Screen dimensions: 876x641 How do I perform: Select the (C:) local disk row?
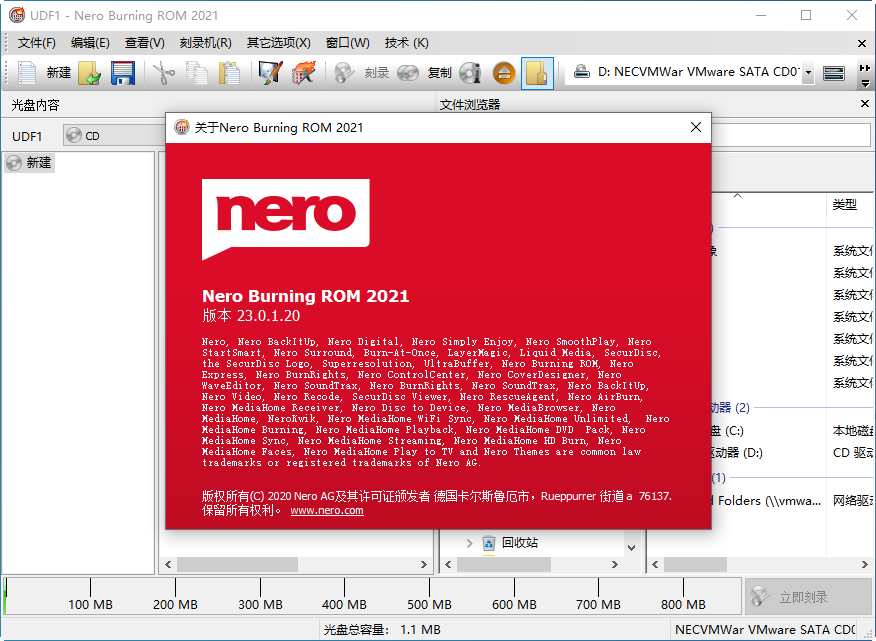click(x=792, y=431)
